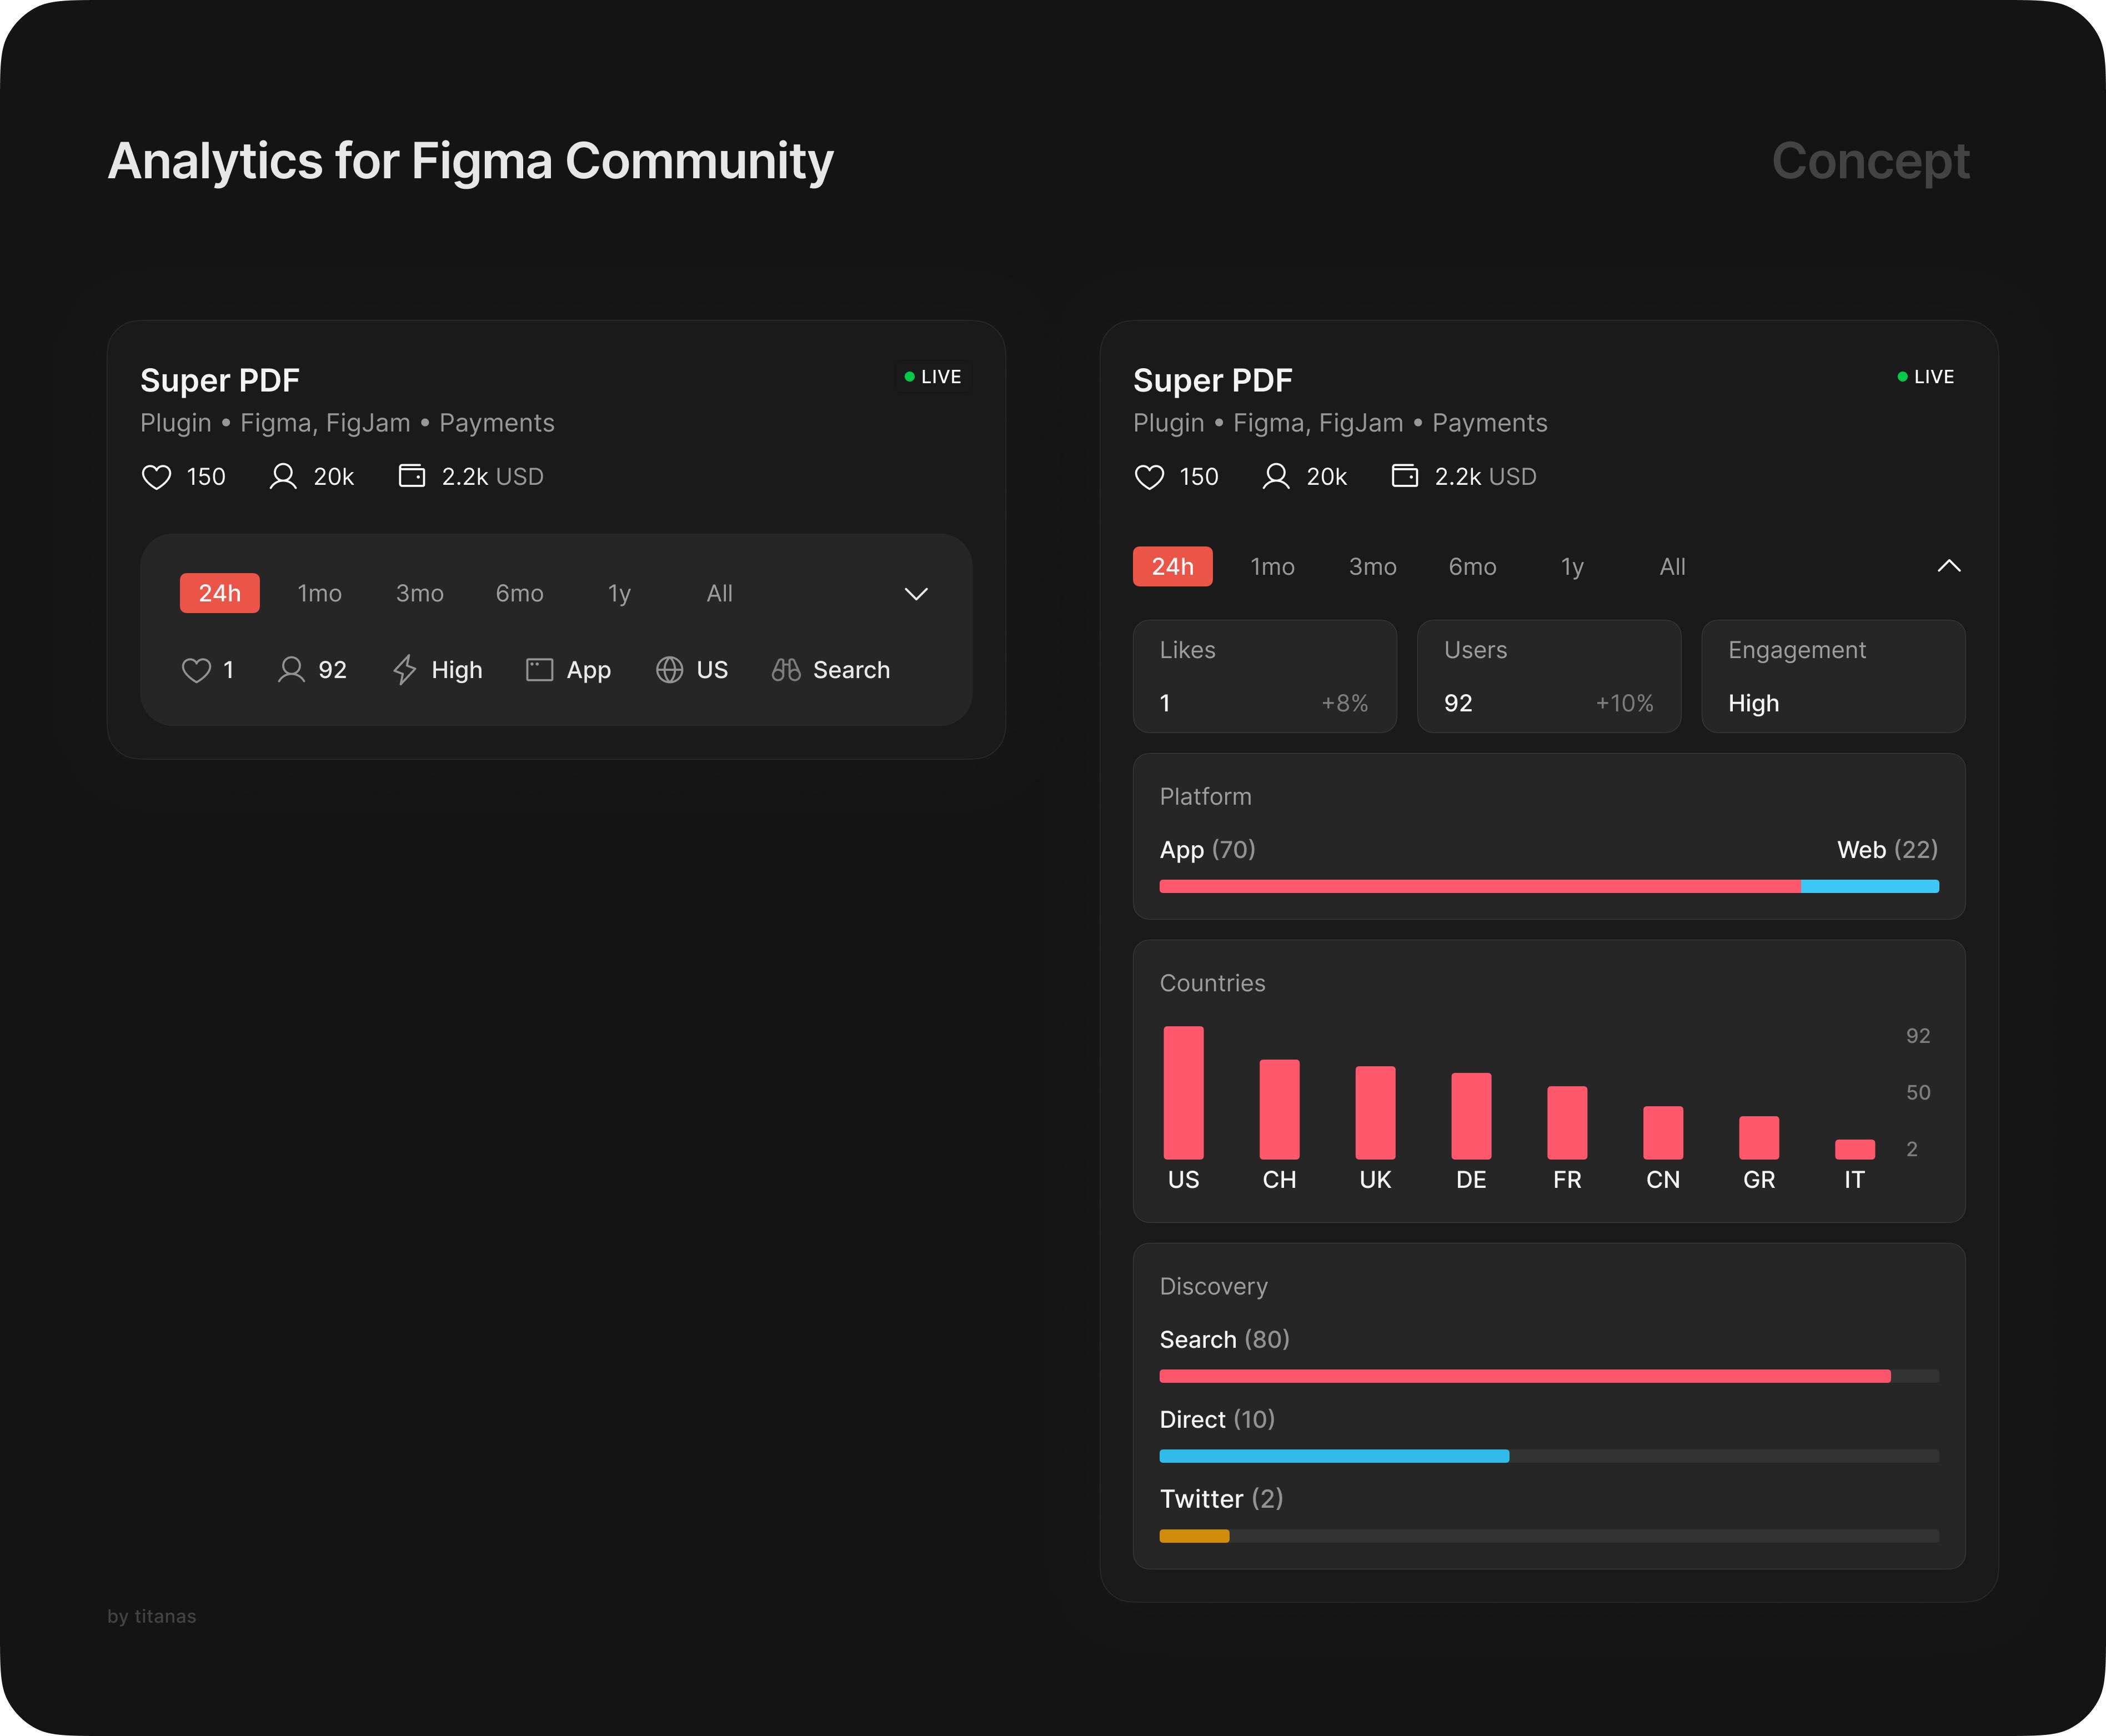Click the globe icon next to US

(x=669, y=670)
